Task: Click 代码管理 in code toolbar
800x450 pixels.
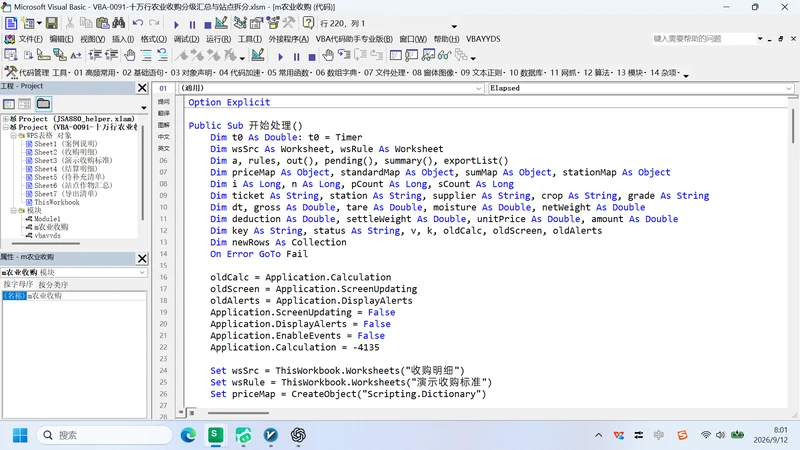Action: coord(35,73)
